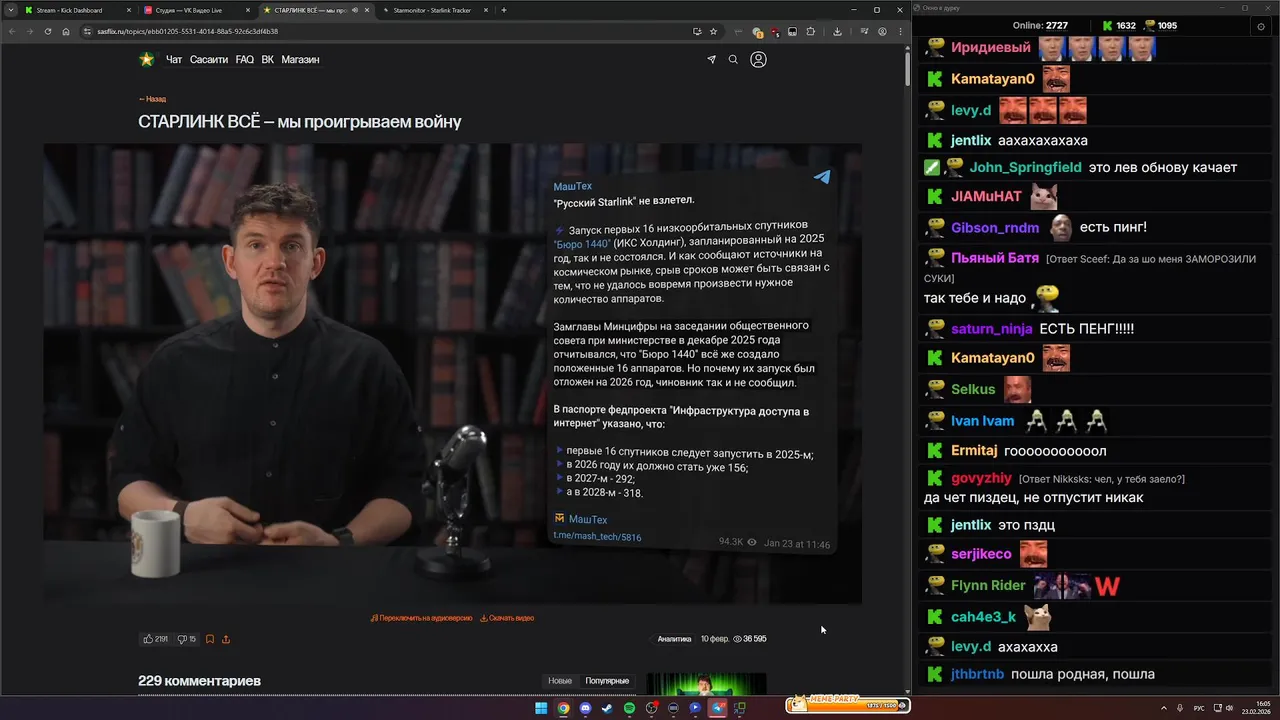Click the Sasflix star logo
Image resolution: width=1280 pixels, height=720 pixels.
(x=147, y=59)
